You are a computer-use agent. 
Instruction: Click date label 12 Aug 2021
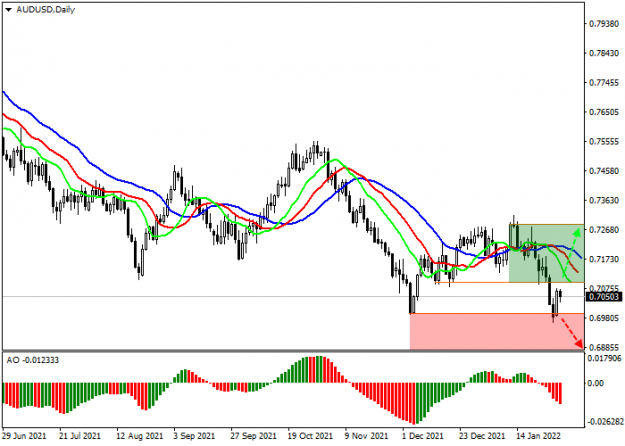(x=140, y=436)
